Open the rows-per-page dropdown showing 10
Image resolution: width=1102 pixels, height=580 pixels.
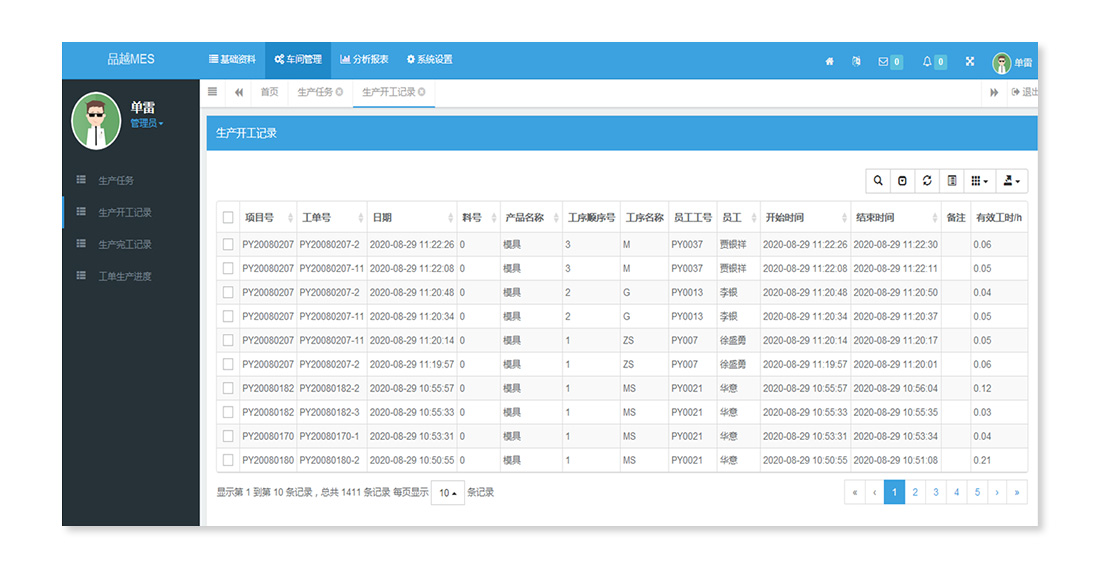447,493
